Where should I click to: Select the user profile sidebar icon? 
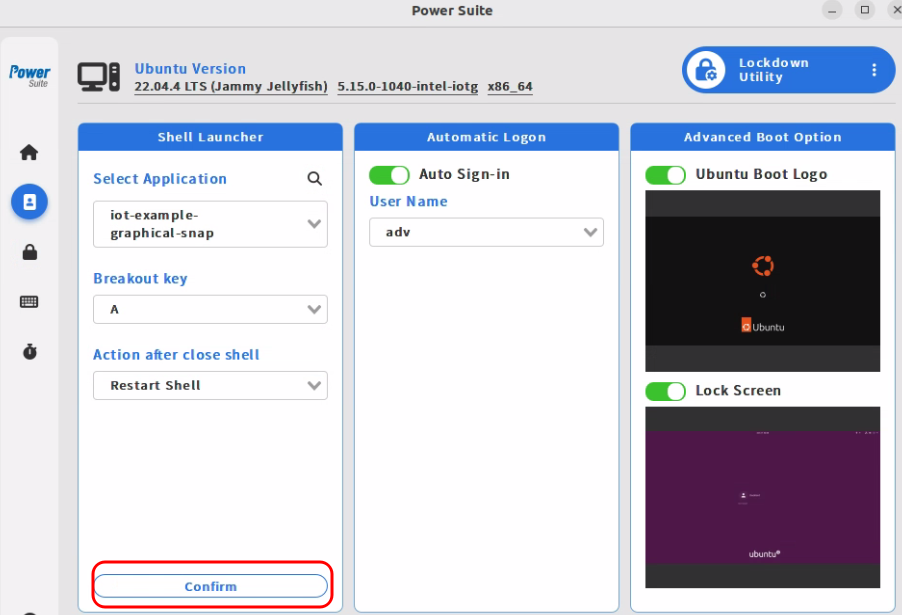tap(29, 202)
